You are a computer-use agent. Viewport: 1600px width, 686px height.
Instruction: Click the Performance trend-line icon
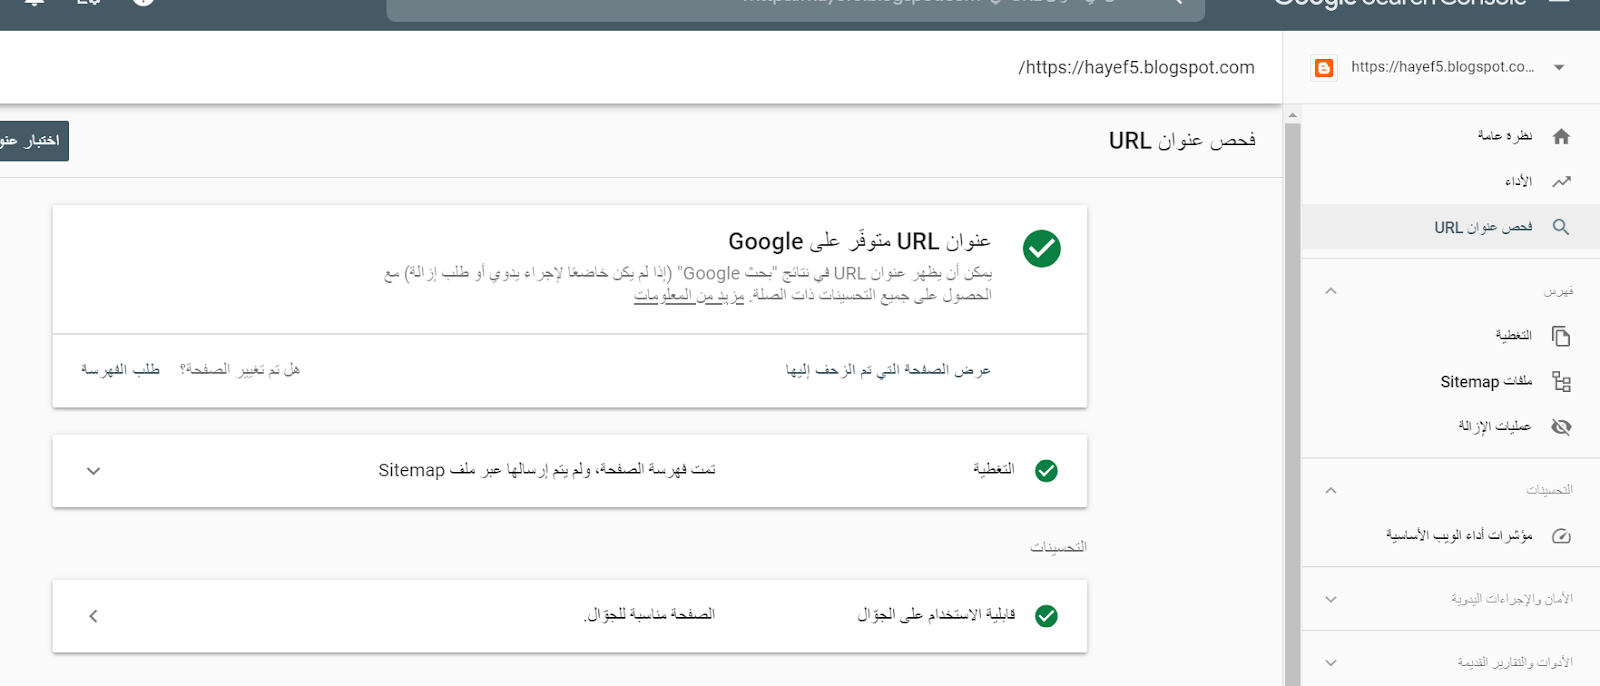pyautogui.click(x=1561, y=181)
